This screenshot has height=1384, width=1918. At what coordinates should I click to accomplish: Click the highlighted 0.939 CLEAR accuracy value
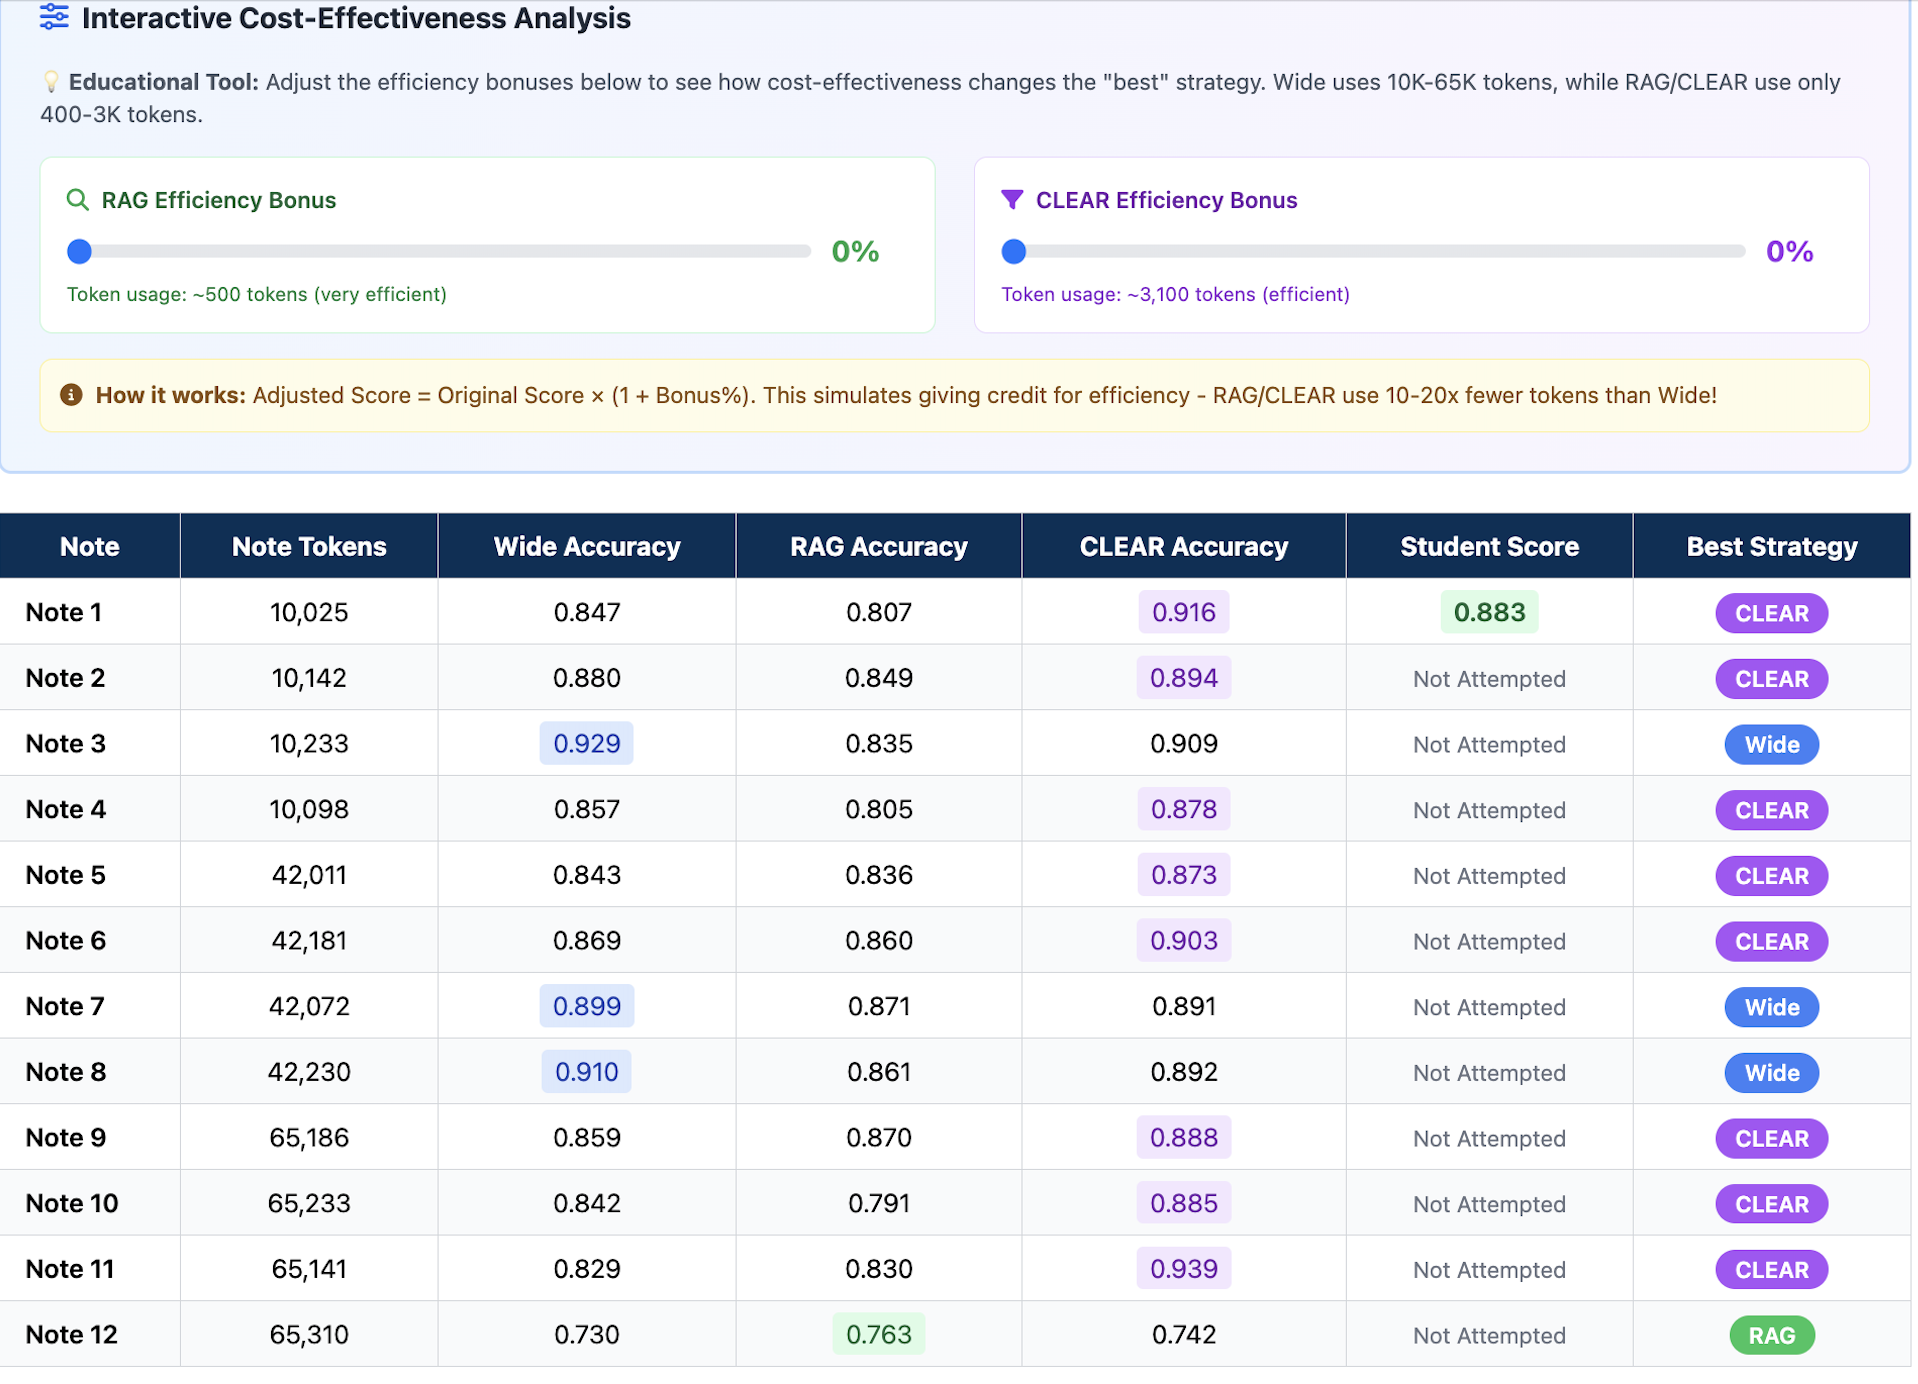pos(1183,1268)
